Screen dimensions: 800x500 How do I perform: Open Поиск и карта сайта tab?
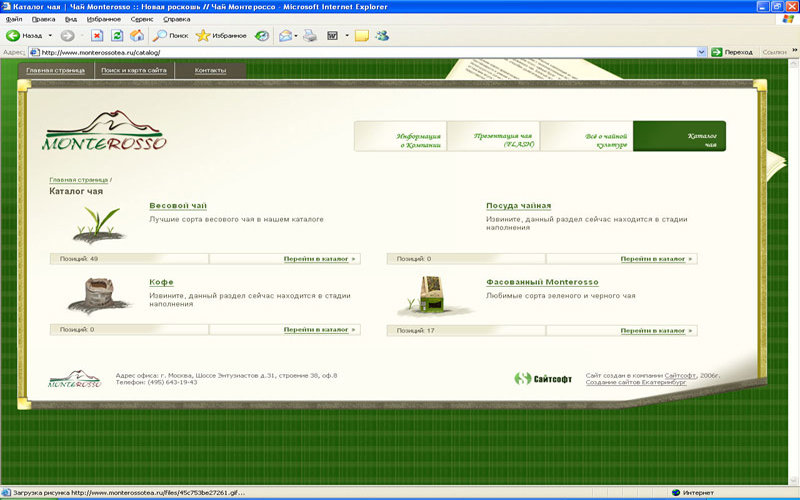point(134,70)
